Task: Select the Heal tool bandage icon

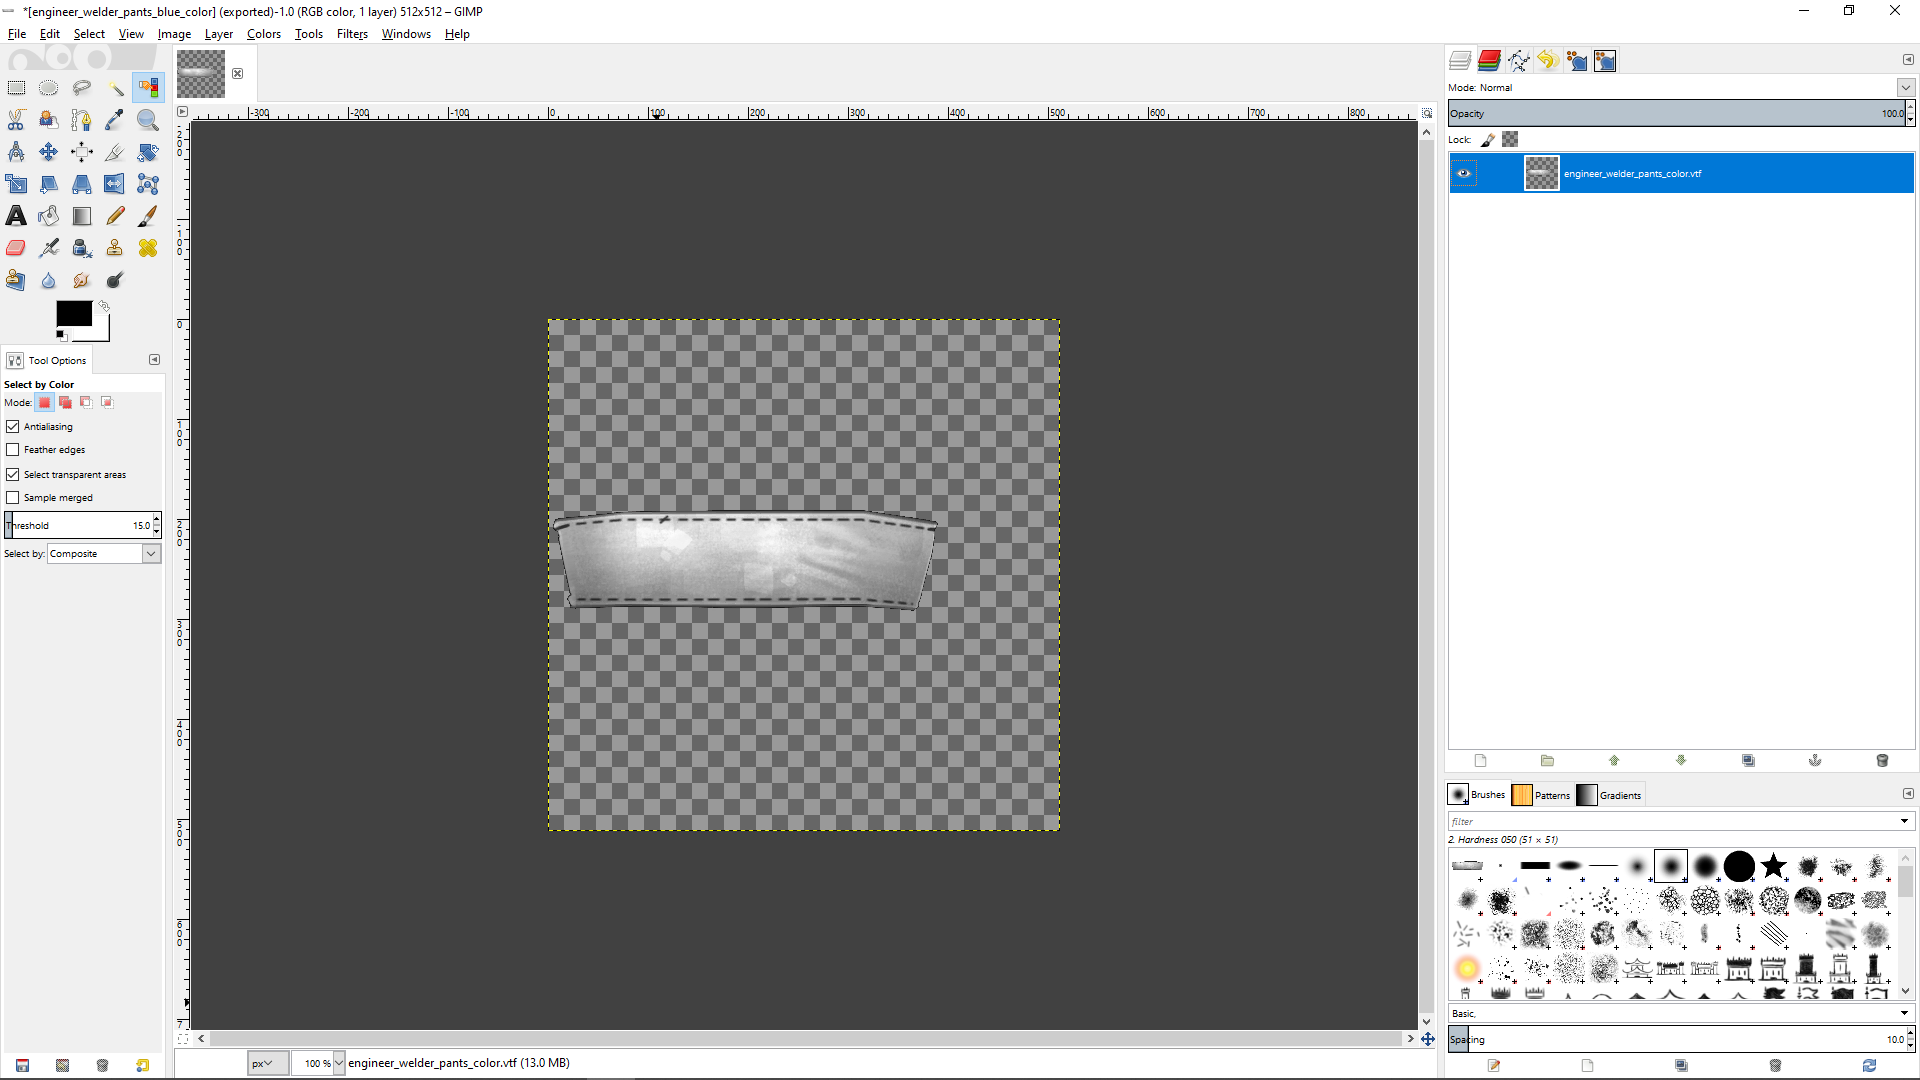Action: click(x=148, y=248)
